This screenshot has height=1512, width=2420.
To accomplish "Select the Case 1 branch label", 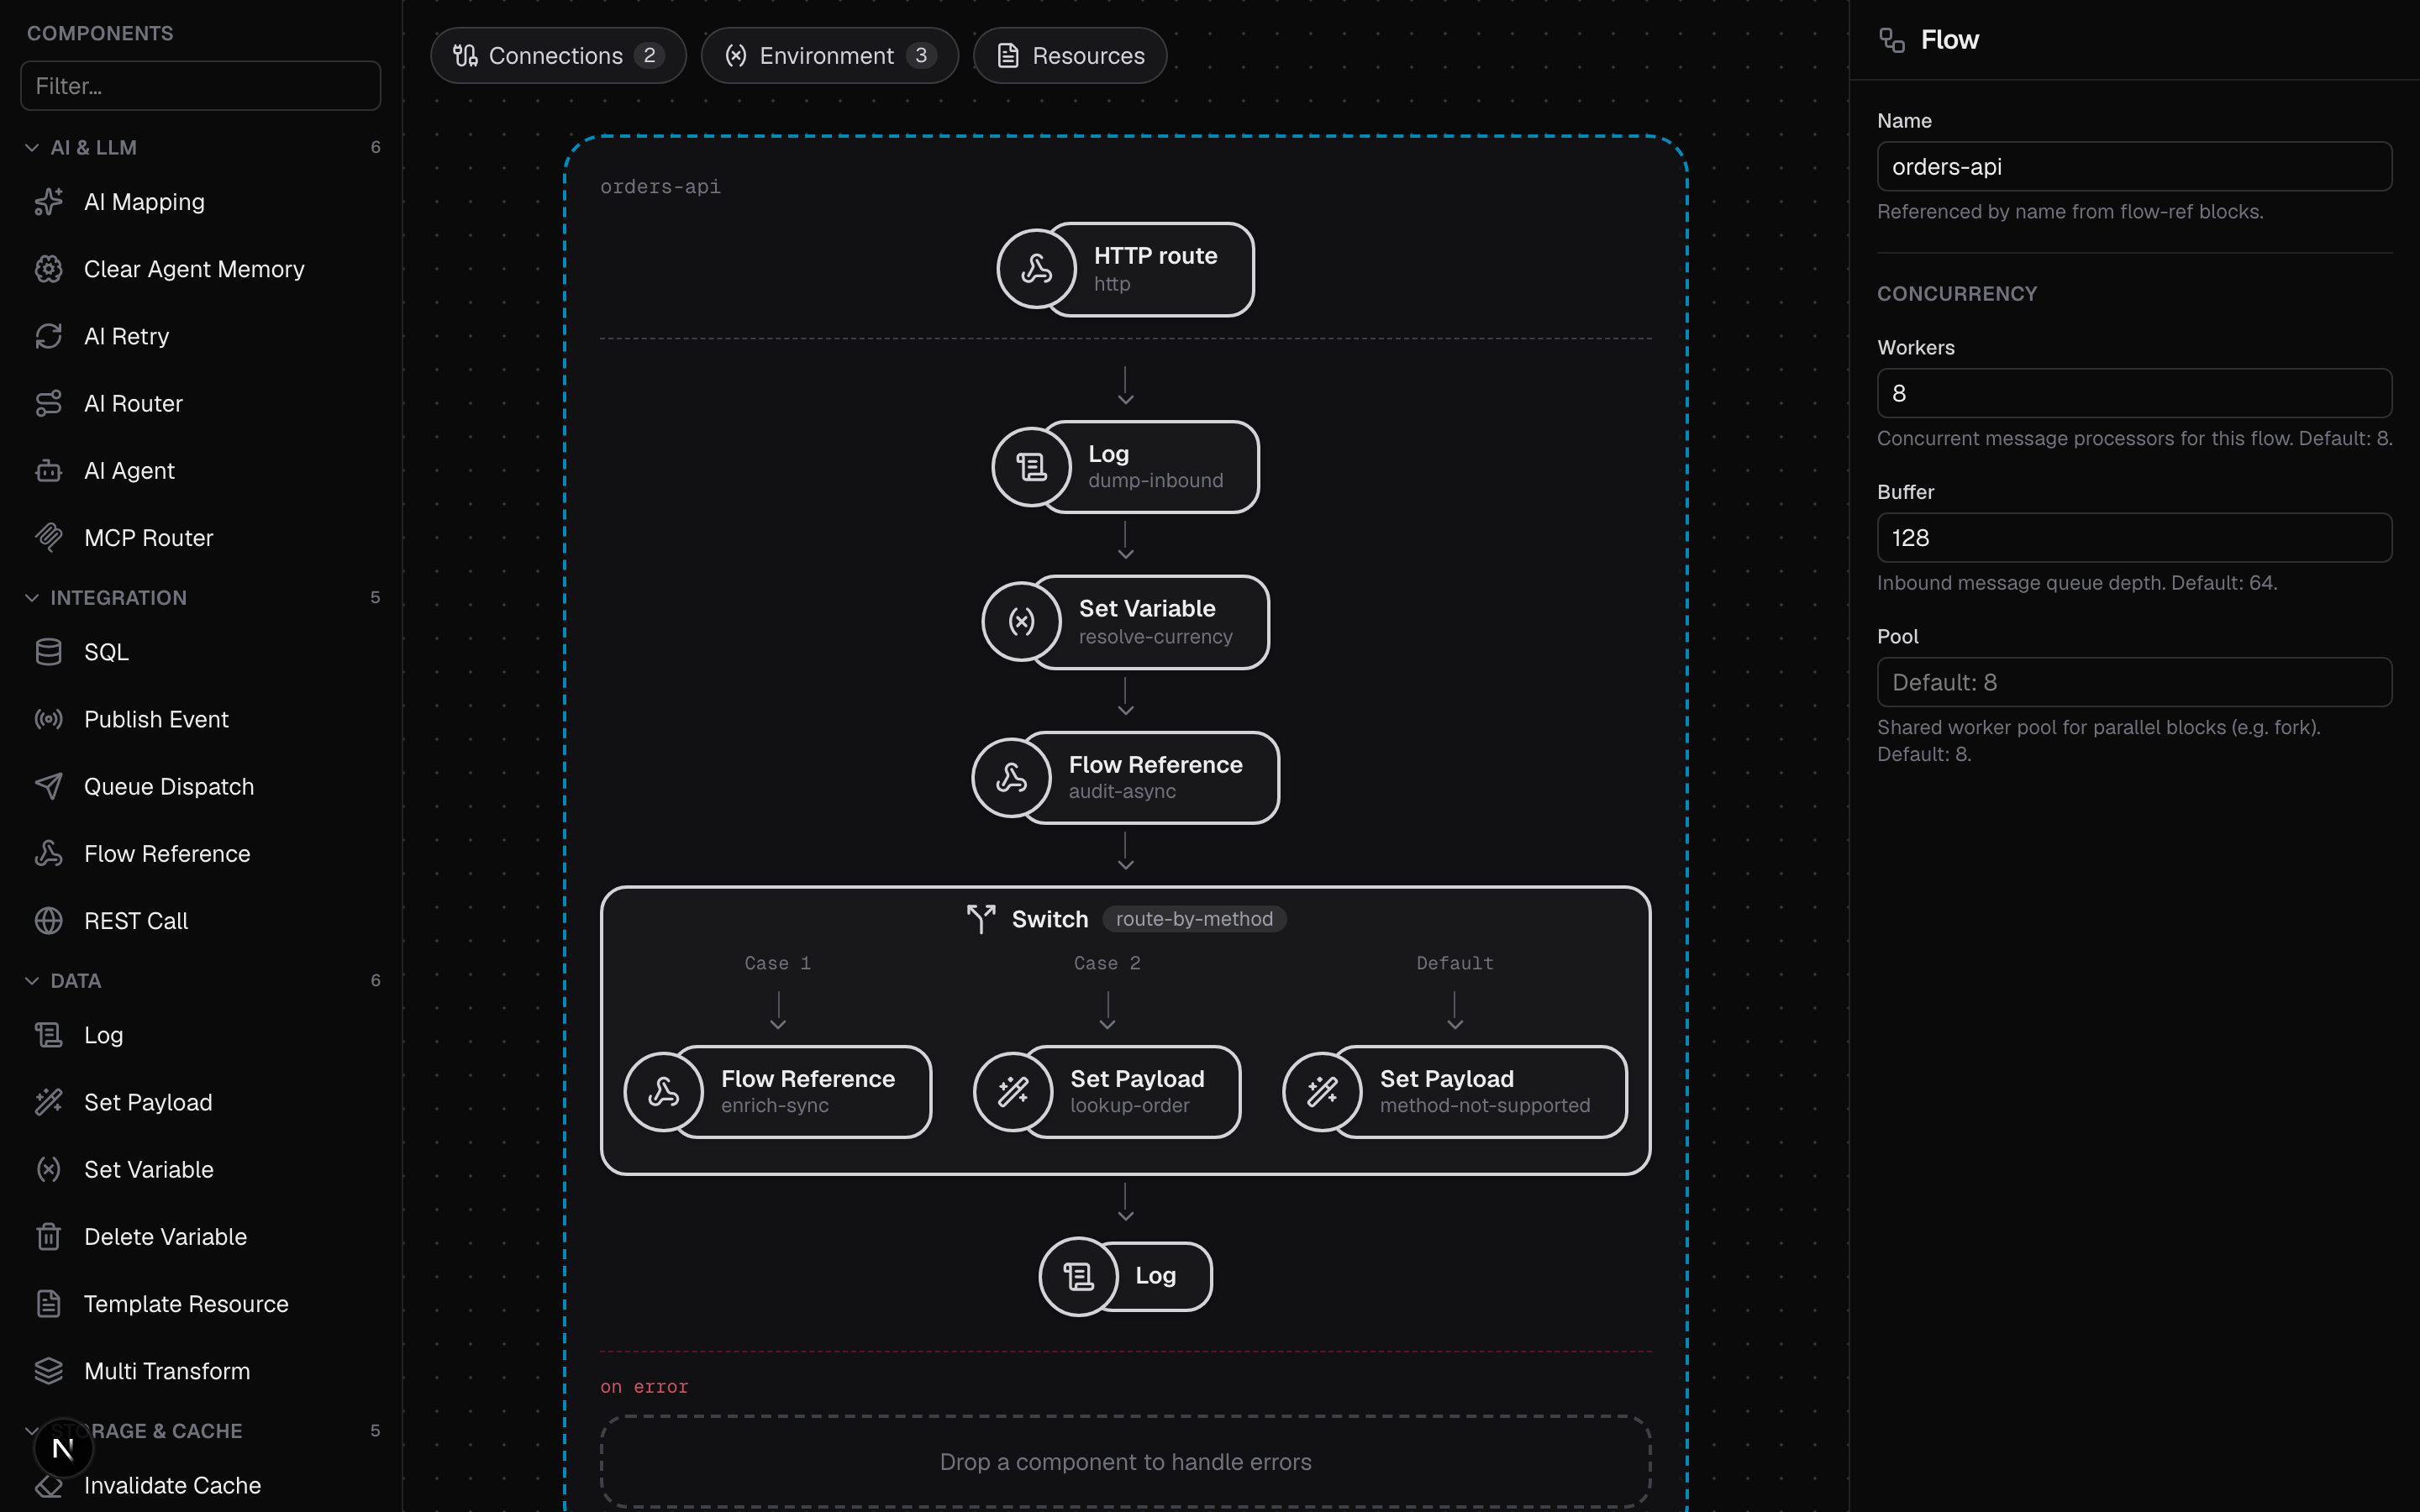I will click(x=777, y=963).
